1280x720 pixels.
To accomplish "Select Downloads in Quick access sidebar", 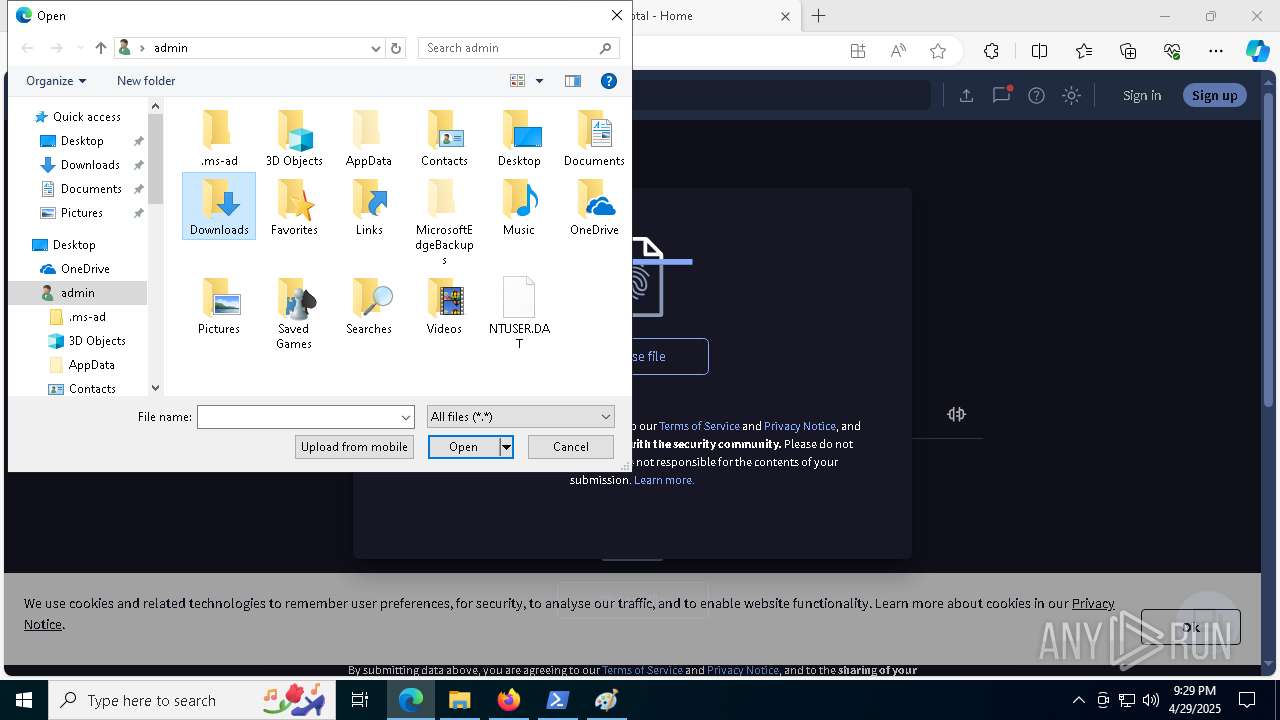I will (x=90, y=165).
